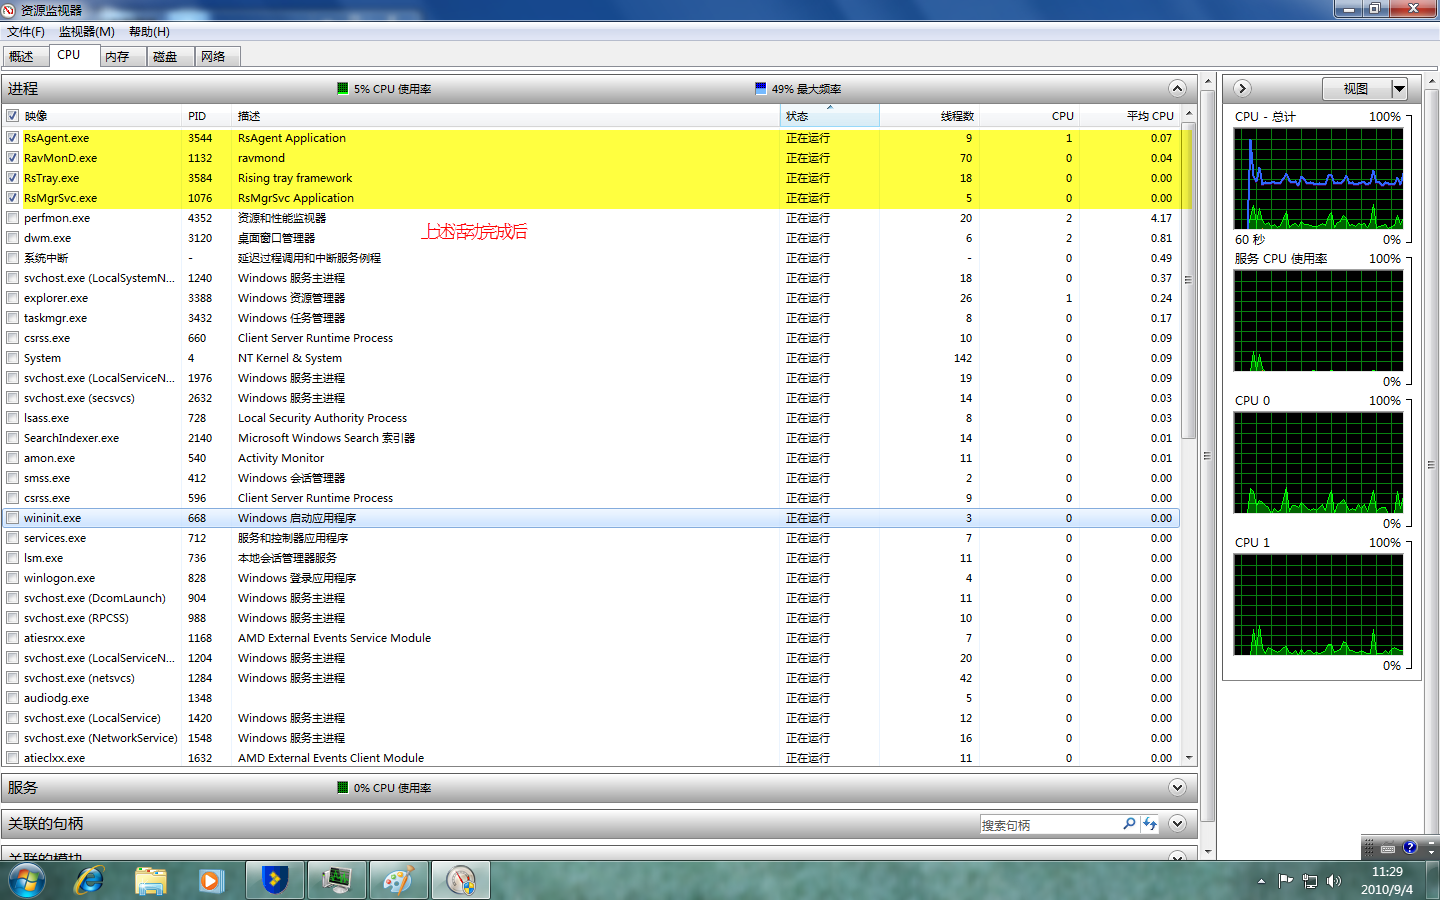This screenshot has width=1440, height=900.
Task: Click the CPU - 总计 graph
Action: click(1318, 179)
